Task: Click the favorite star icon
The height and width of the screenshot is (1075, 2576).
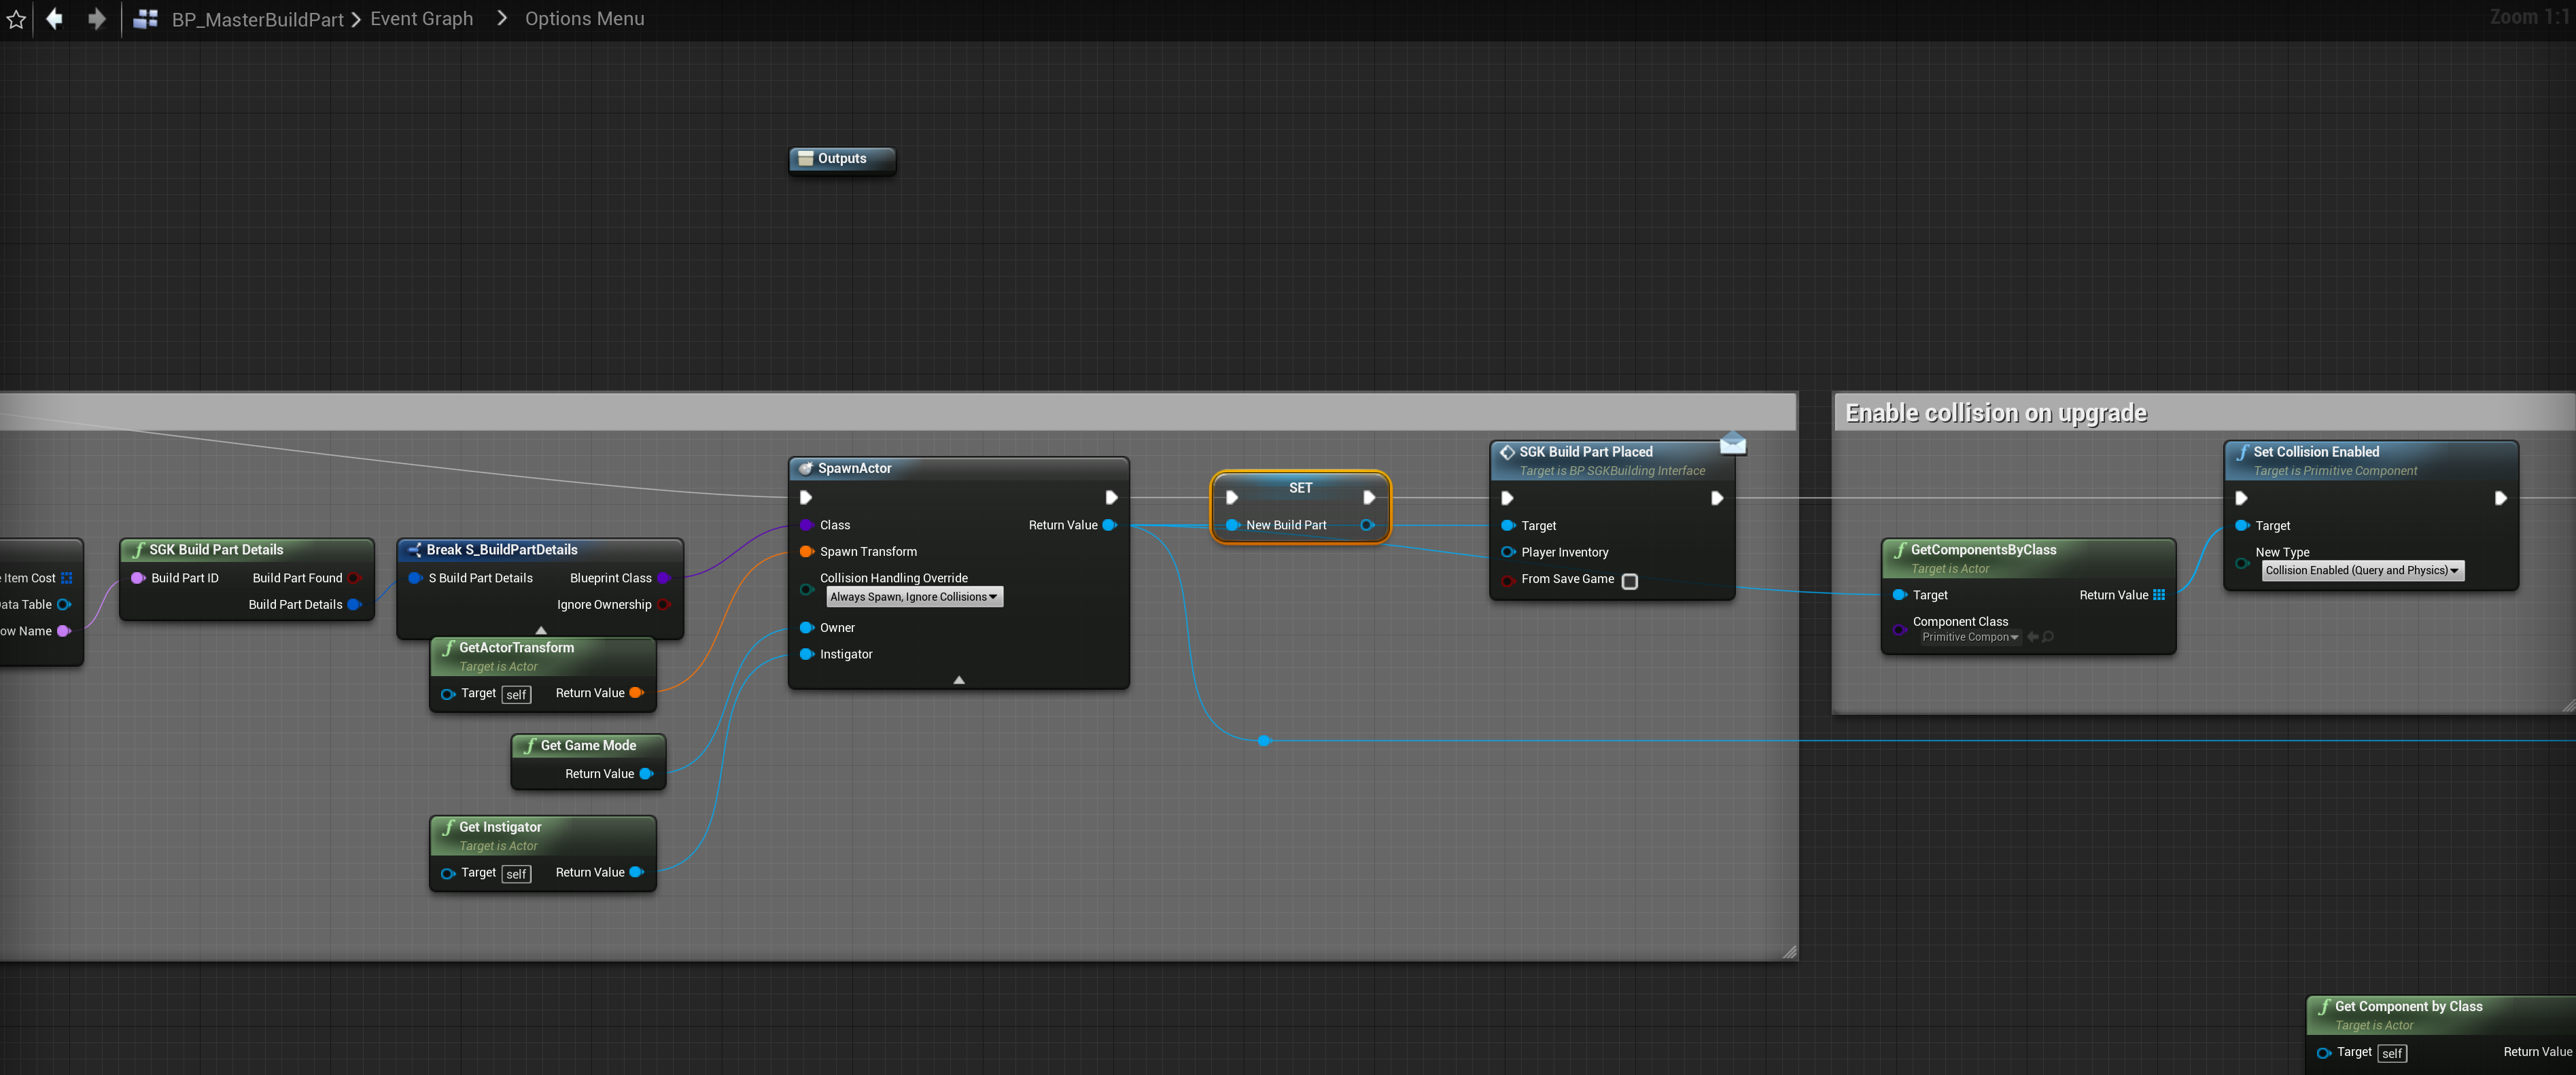Action: click(16, 19)
